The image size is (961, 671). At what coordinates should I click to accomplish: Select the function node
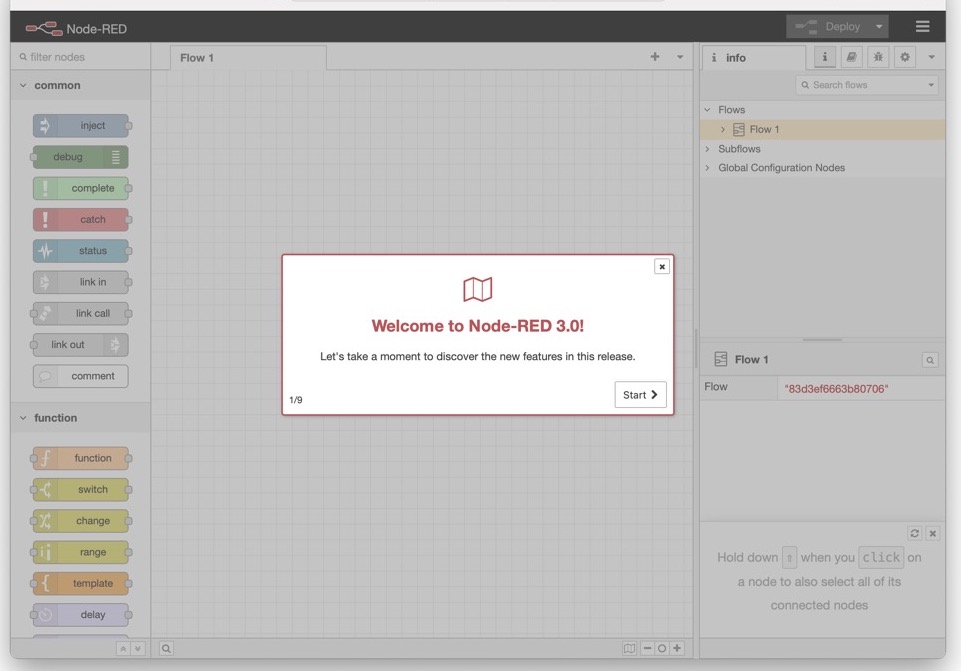click(81, 458)
